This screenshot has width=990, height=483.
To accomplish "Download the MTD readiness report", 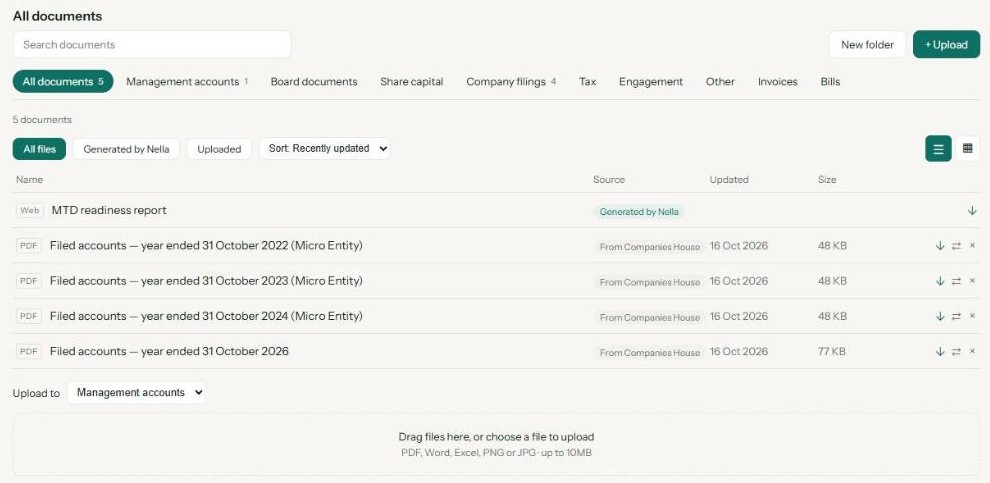I will pos(972,211).
